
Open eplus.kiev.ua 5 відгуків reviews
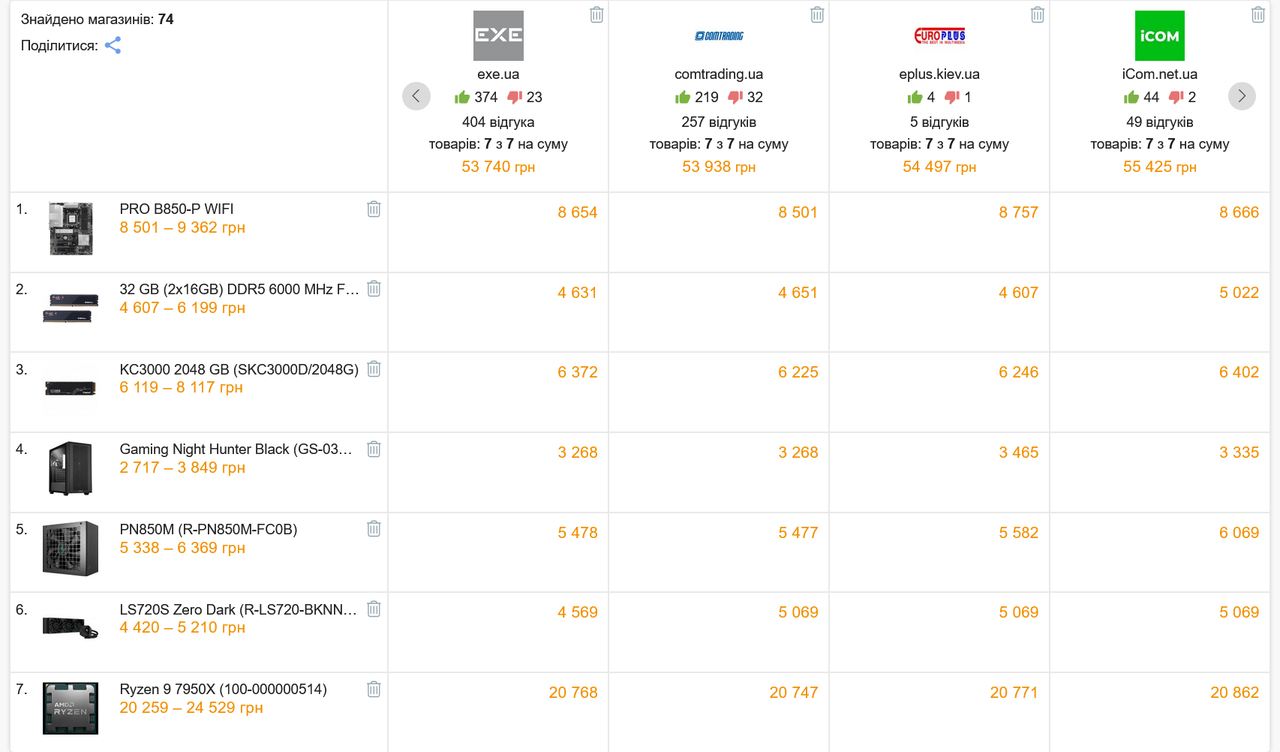coord(940,122)
